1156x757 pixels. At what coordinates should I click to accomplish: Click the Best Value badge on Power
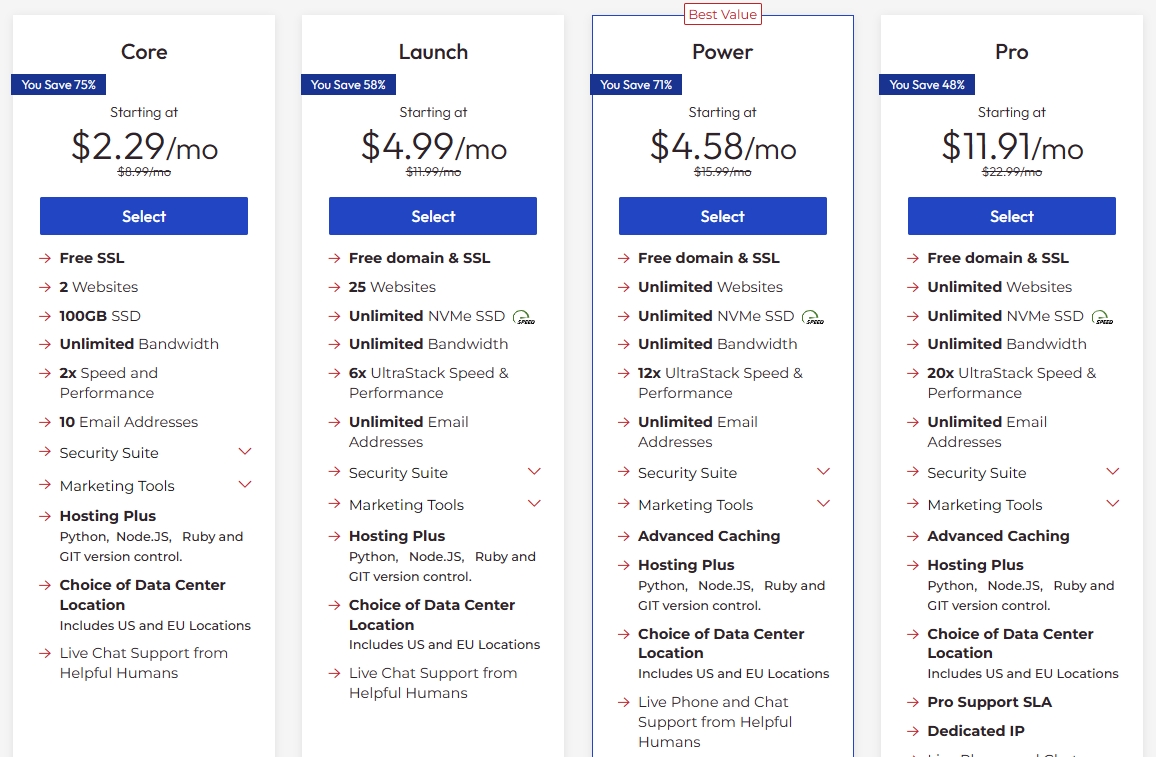722,14
